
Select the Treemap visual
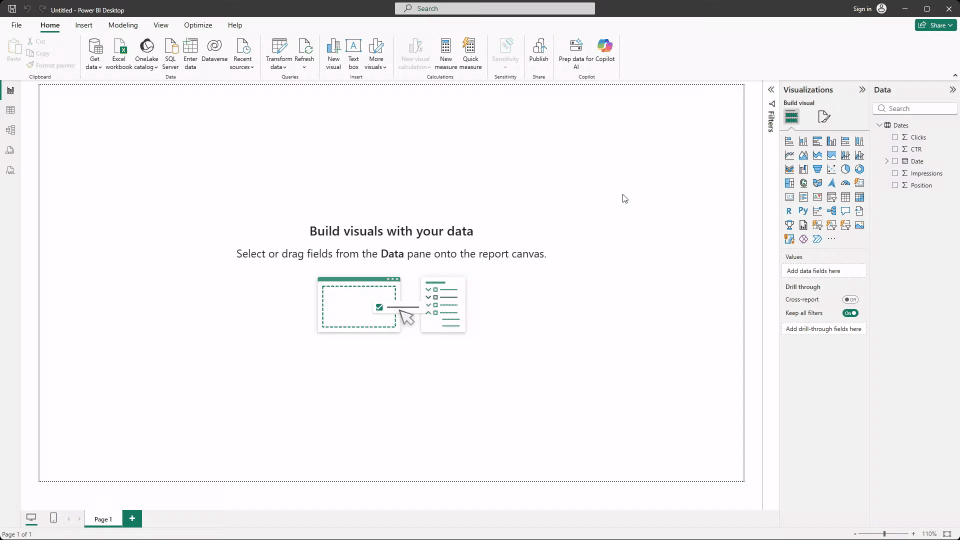pos(789,183)
